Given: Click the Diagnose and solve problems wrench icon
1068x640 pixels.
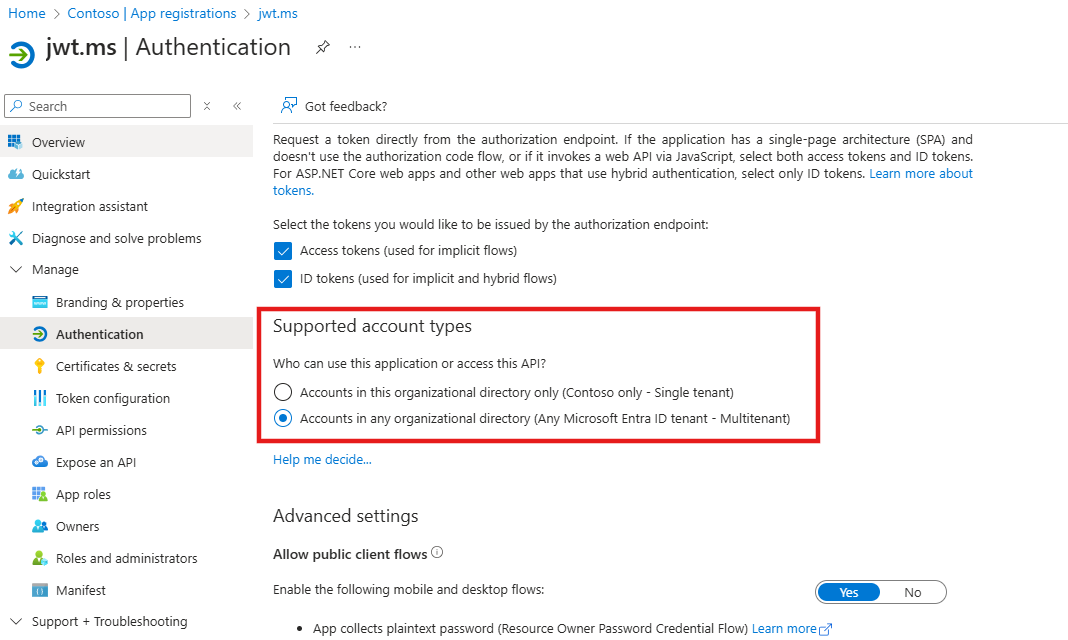Looking at the screenshot, I should (x=16, y=238).
